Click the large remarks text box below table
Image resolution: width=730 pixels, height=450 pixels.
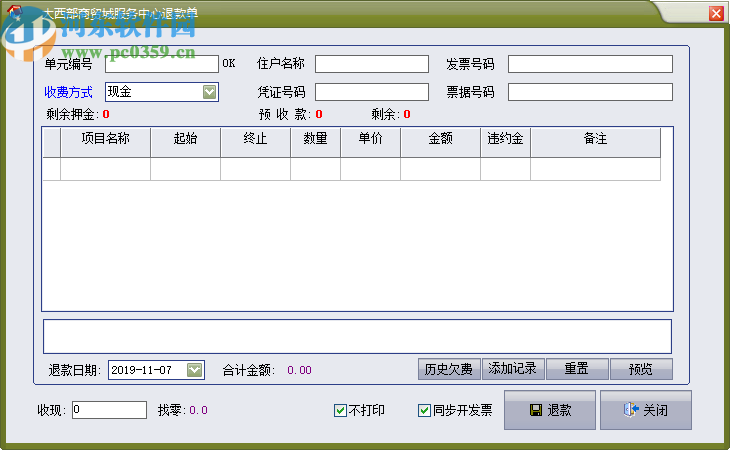pos(357,336)
